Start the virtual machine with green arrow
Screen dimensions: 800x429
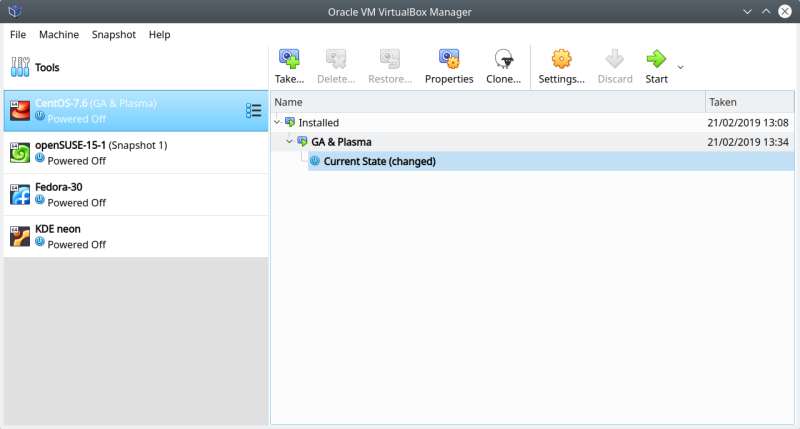tap(656, 59)
